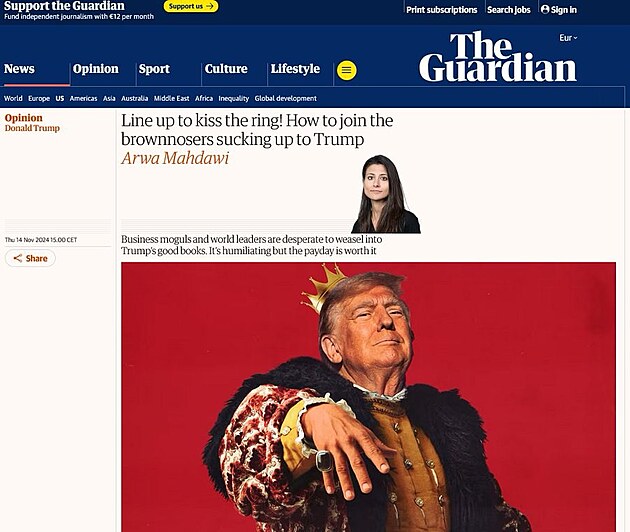Open the Search jobs link
The width and height of the screenshot is (630, 532).
click(x=509, y=10)
